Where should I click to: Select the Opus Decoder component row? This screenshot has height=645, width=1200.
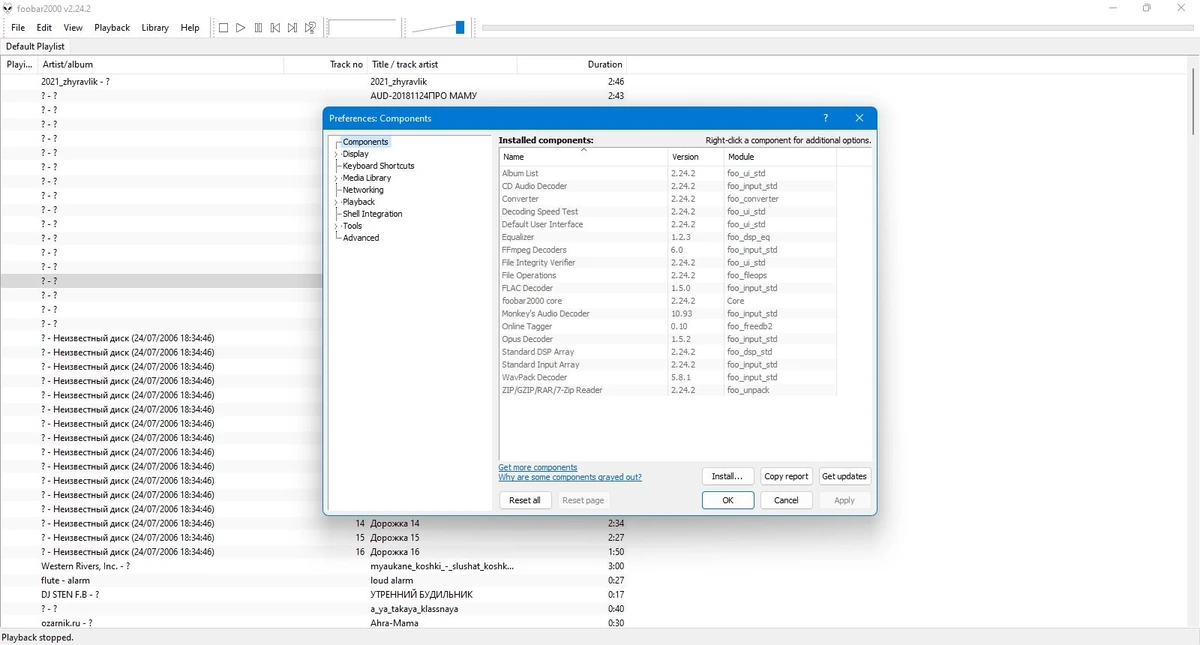click(667, 339)
